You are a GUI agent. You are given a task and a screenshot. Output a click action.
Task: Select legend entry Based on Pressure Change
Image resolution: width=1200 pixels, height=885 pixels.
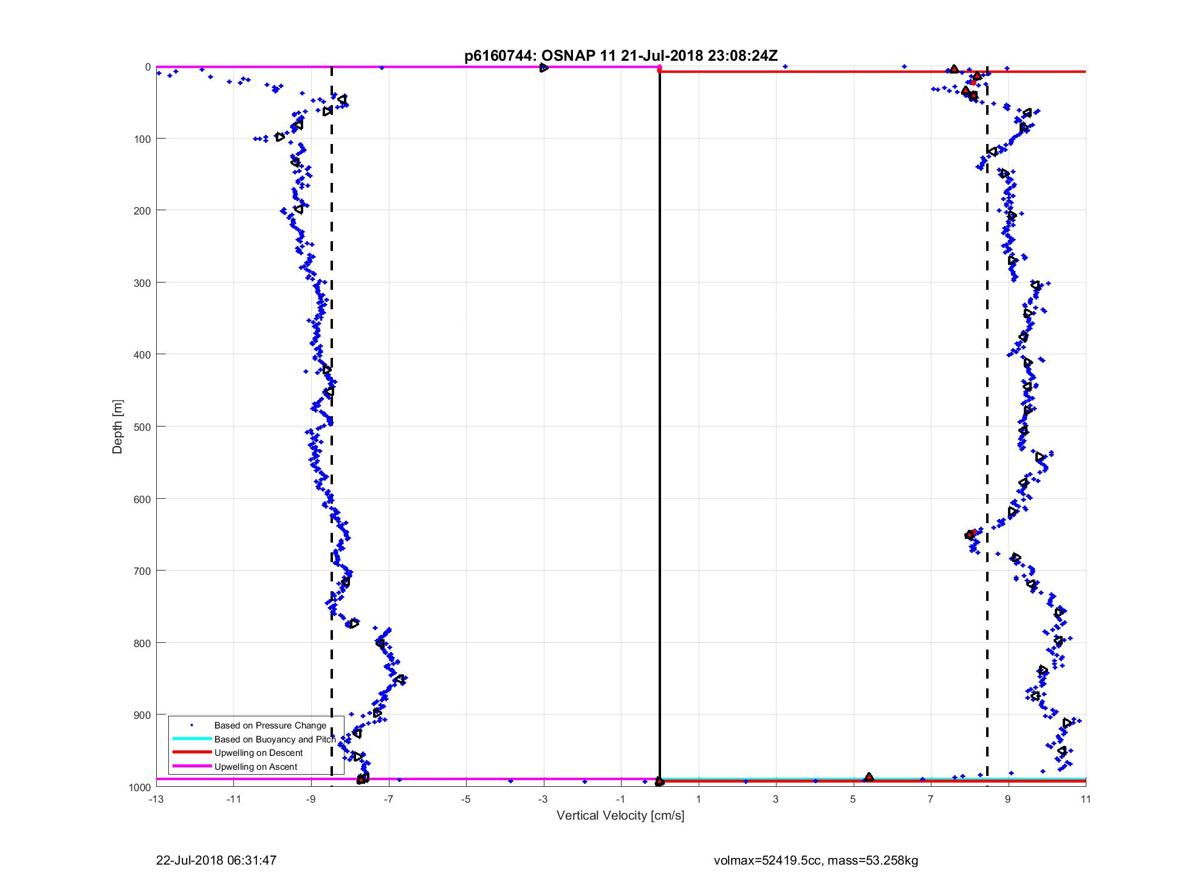tap(270, 725)
